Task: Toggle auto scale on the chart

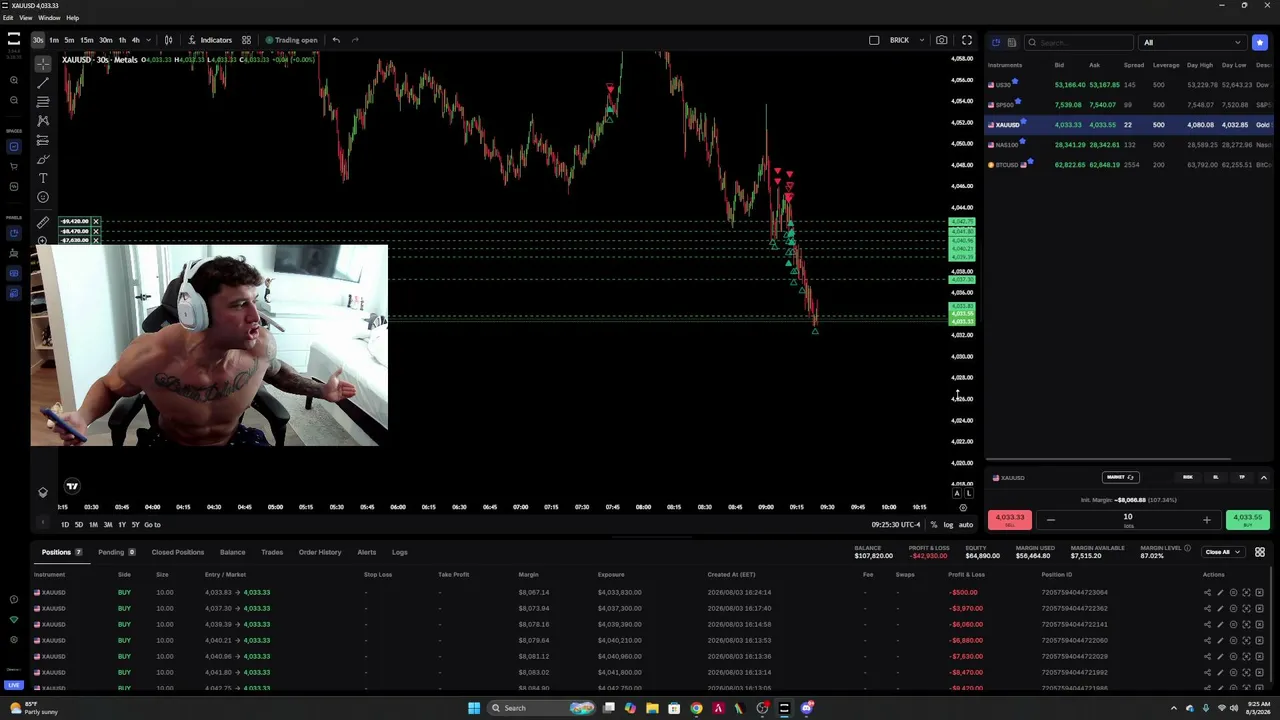Action: [x=966, y=524]
